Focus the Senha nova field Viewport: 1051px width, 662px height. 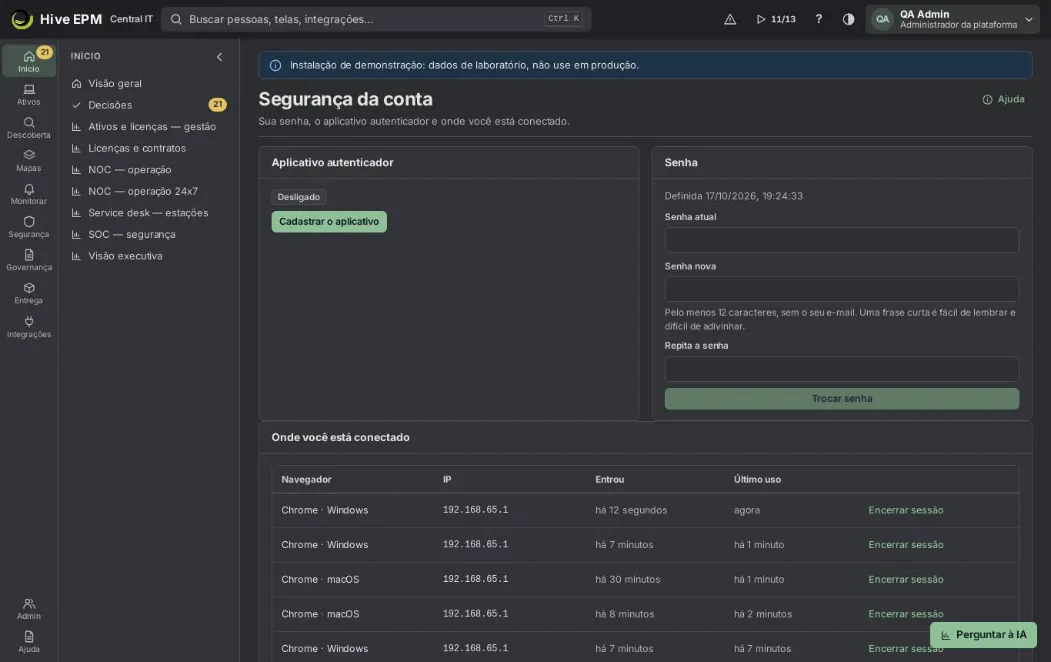842,289
